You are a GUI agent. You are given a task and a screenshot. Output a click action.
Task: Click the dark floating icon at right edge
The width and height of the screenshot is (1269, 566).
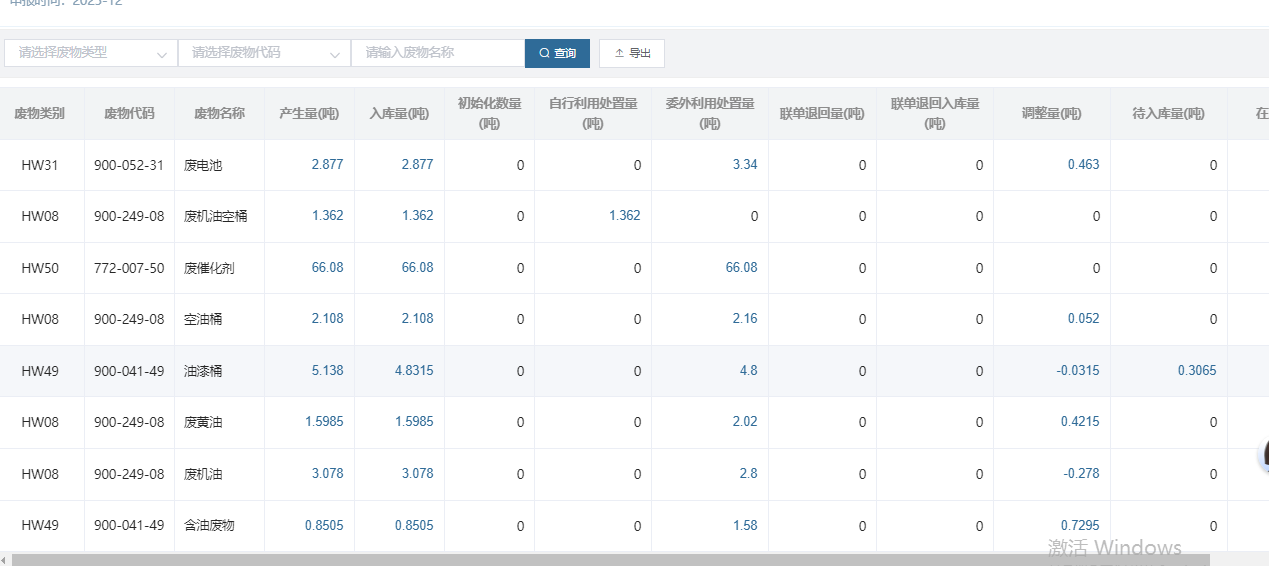click(1263, 455)
